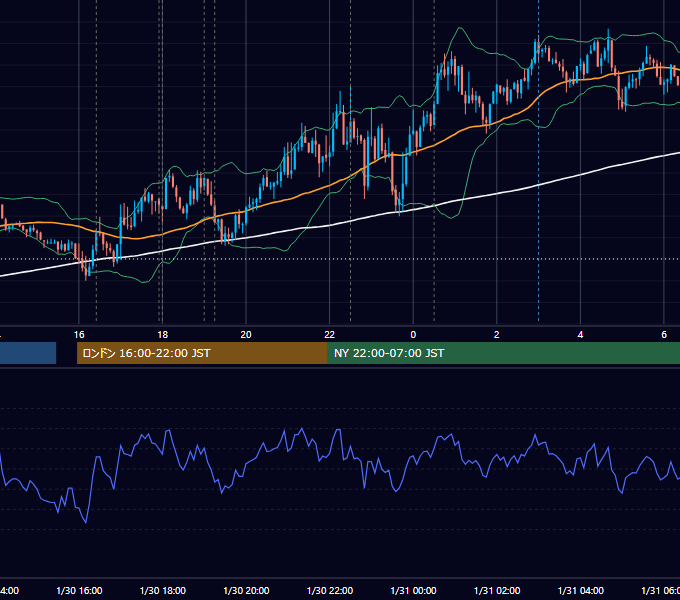Click the 1/31 00:00 date label
680x600 pixels.
pyautogui.click(x=413, y=590)
